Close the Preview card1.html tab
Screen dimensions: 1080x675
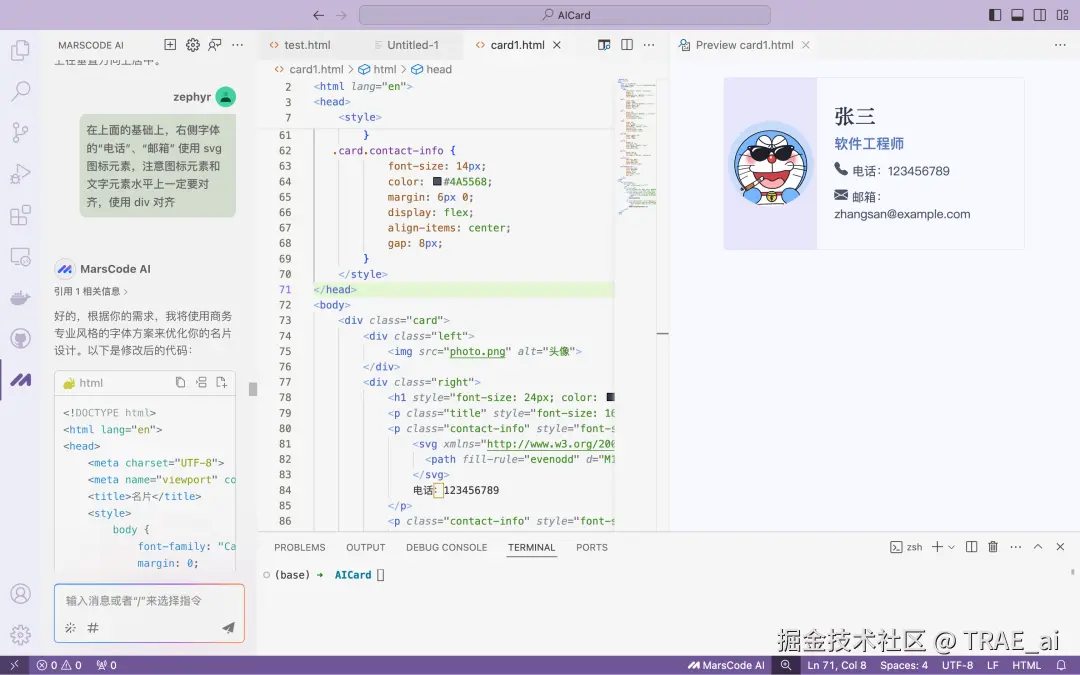point(806,45)
